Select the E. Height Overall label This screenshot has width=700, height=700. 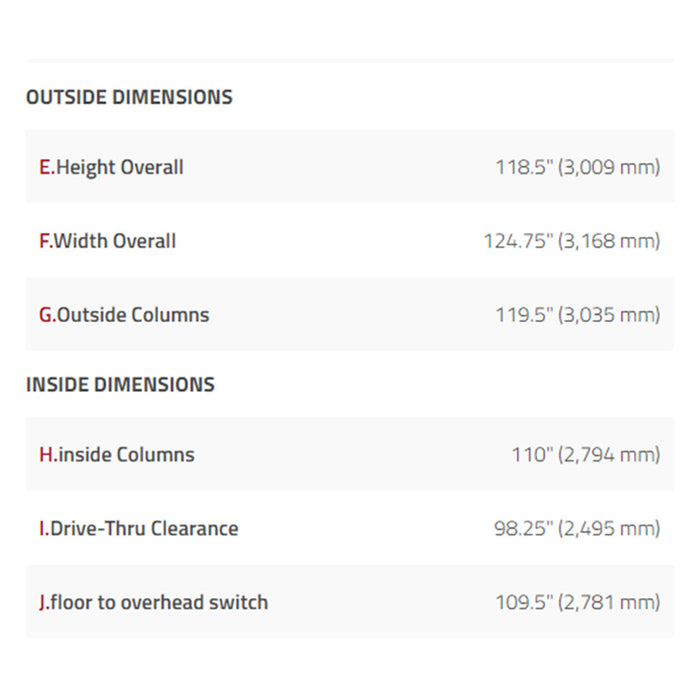tap(112, 167)
